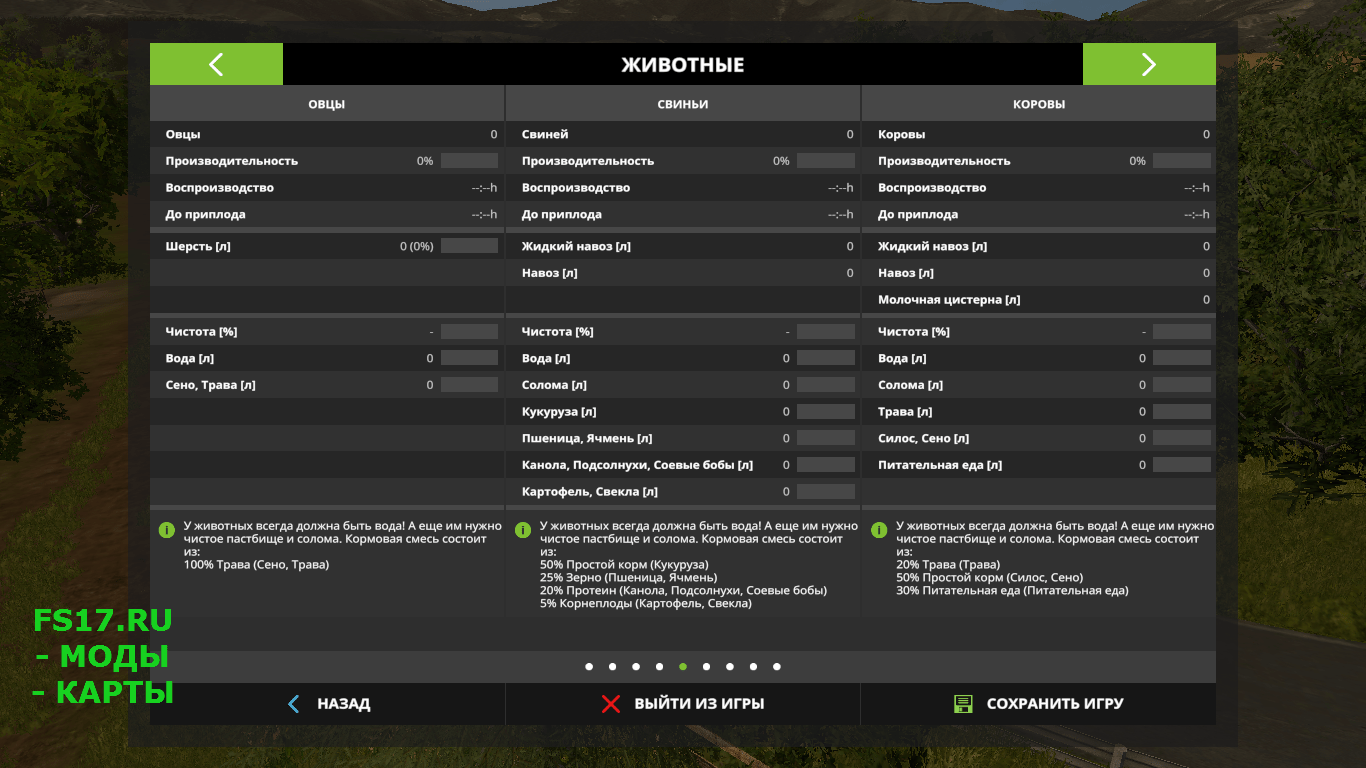The width and height of the screenshot is (1366, 768).
Task: Click 25% Зерно (Пшеница, Ячмень) text
Action: (x=628, y=578)
